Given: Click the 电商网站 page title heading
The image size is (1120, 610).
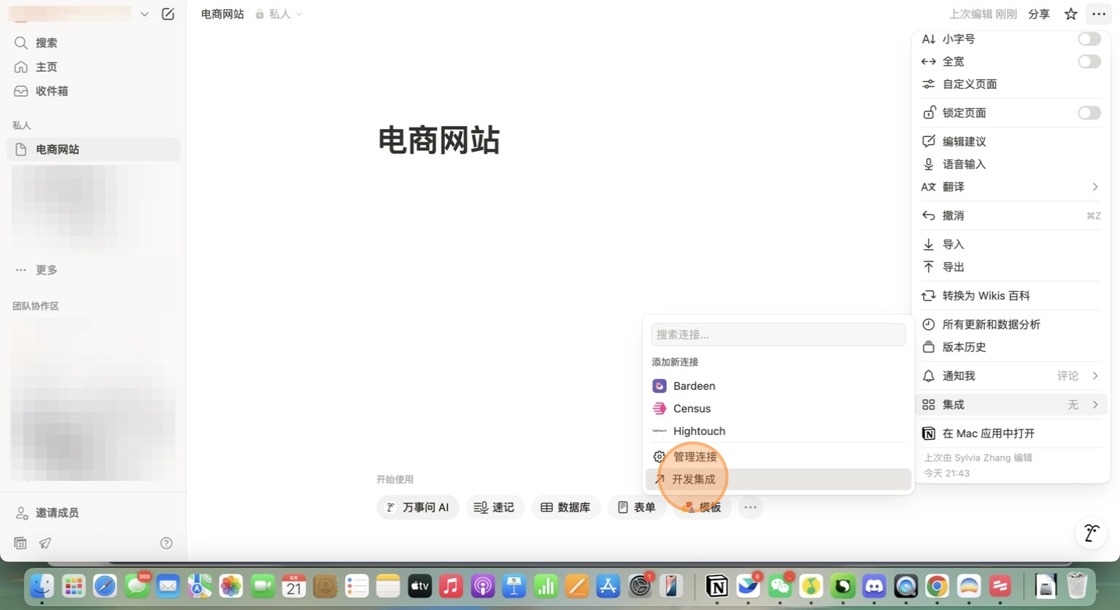Looking at the screenshot, I should tap(439, 140).
